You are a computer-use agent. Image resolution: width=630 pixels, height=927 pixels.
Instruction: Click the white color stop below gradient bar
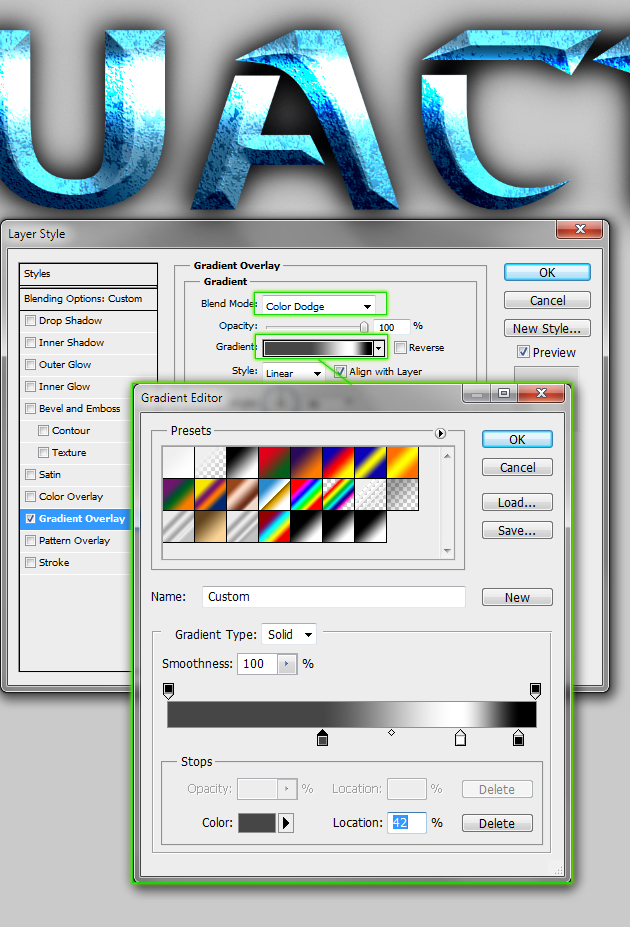click(x=460, y=738)
